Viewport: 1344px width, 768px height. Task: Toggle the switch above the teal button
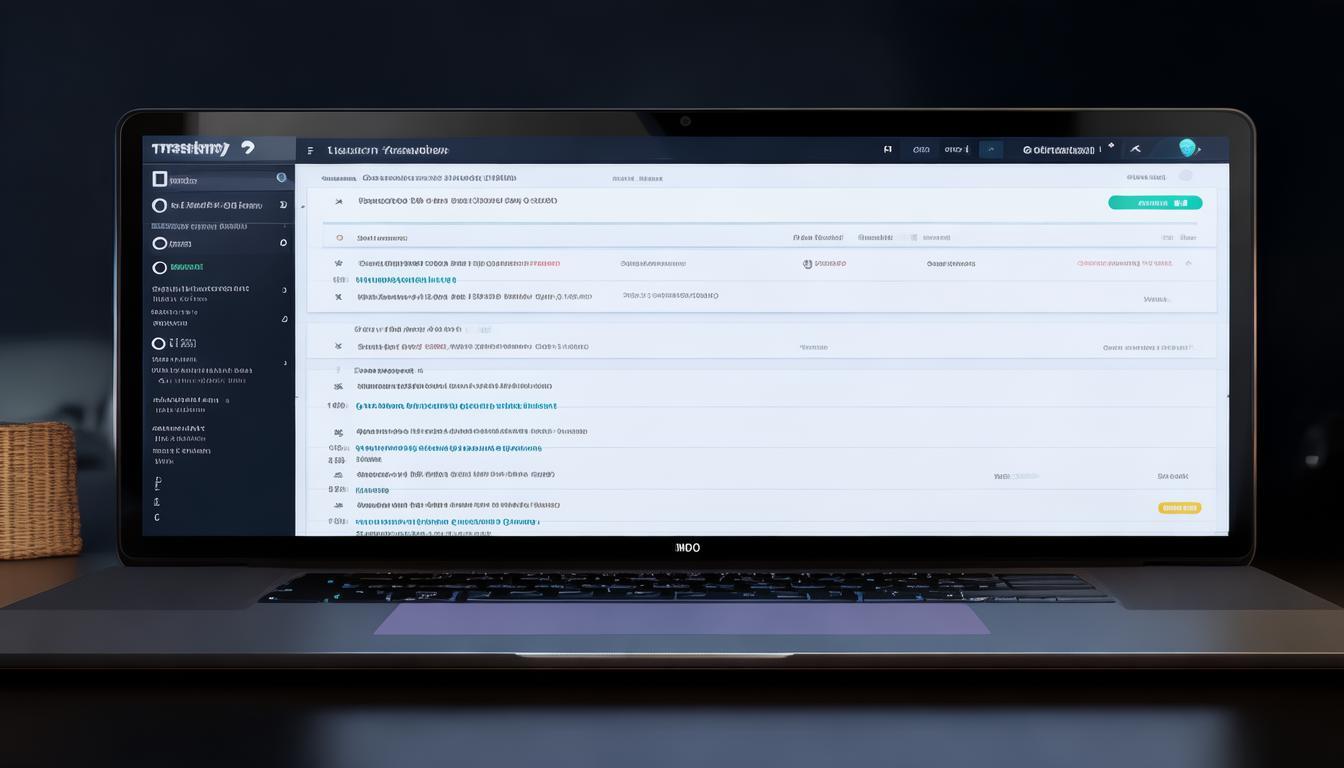tap(1185, 176)
